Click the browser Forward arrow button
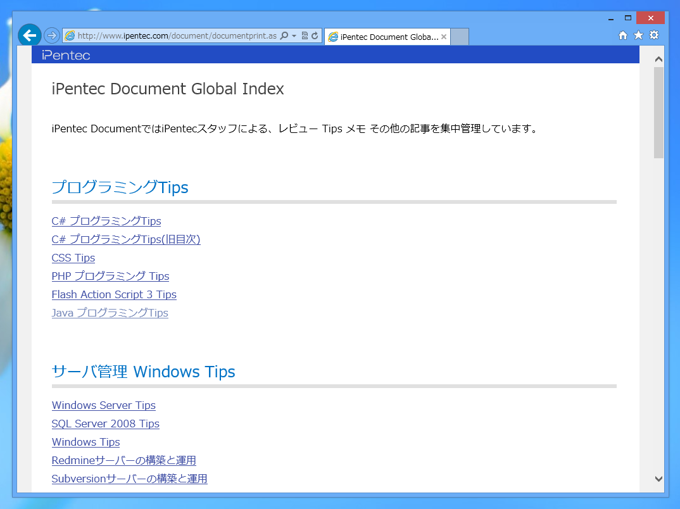 tap(52, 36)
